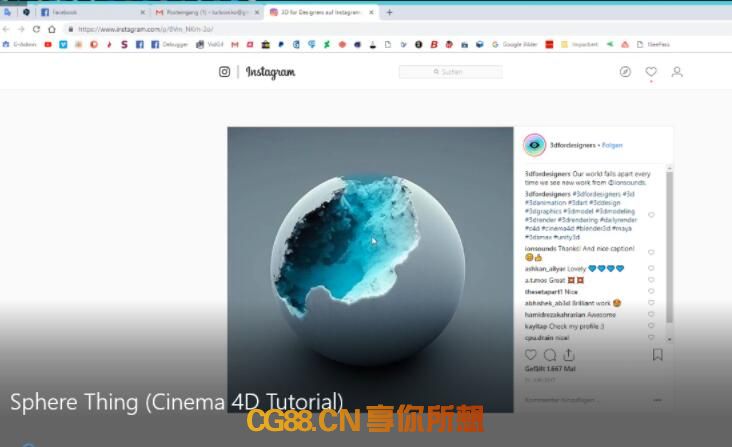
Task: Click the Suchen search field
Action: [450, 72]
